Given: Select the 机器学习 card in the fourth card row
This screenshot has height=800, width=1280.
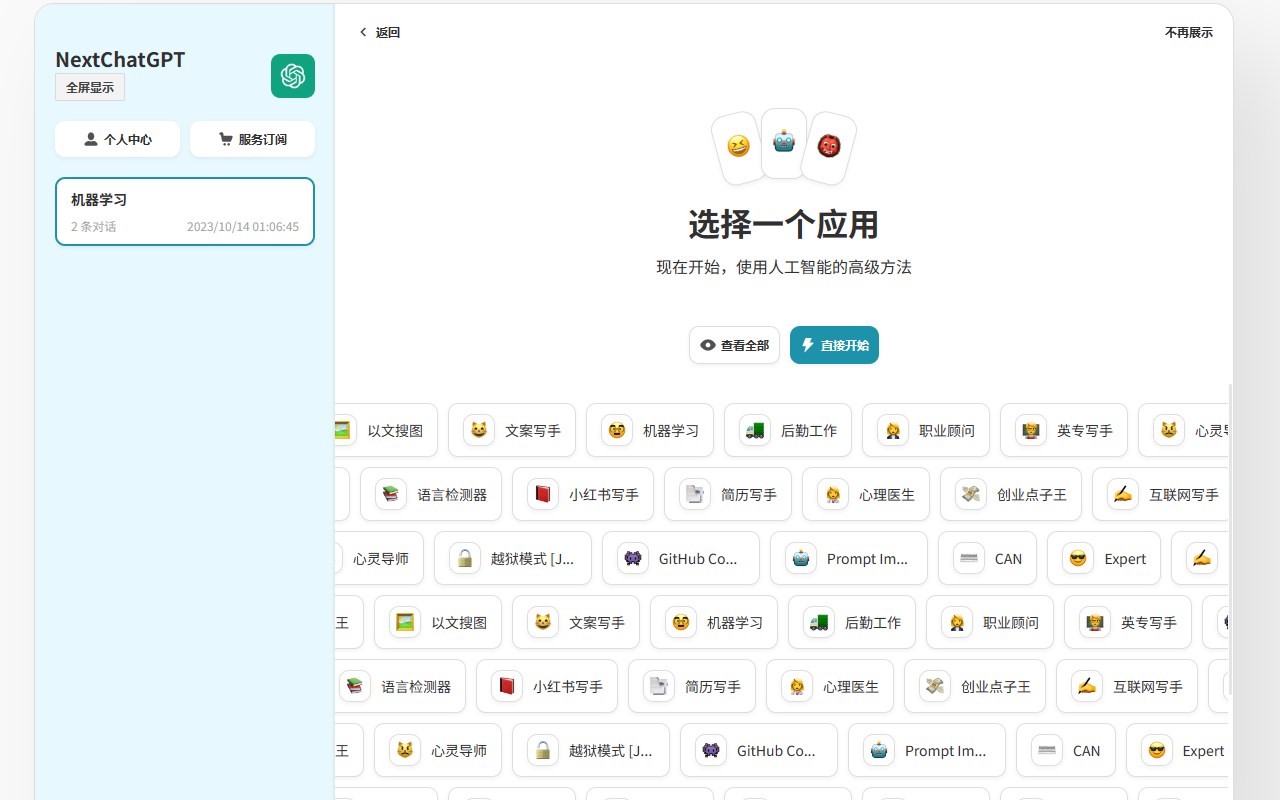Looking at the screenshot, I should [x=714, y=622].
